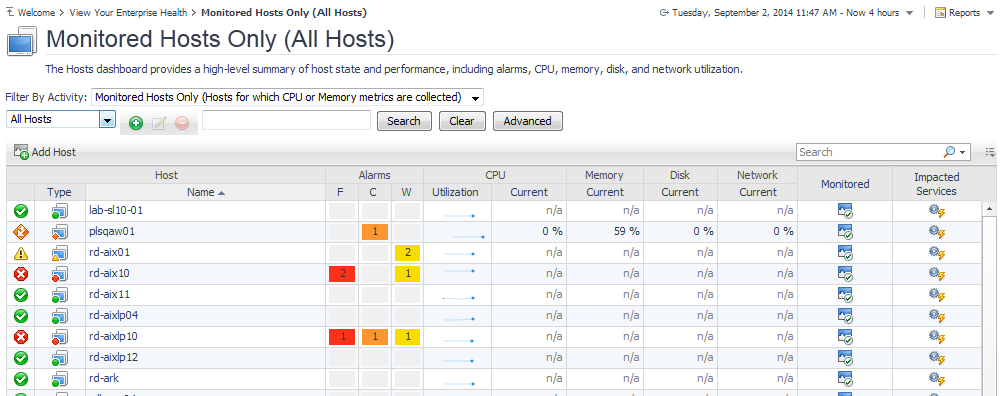Screen dimensions: 1002x396
Task: Click Impacted Services icon for rd-aix01
Action: 937,253
